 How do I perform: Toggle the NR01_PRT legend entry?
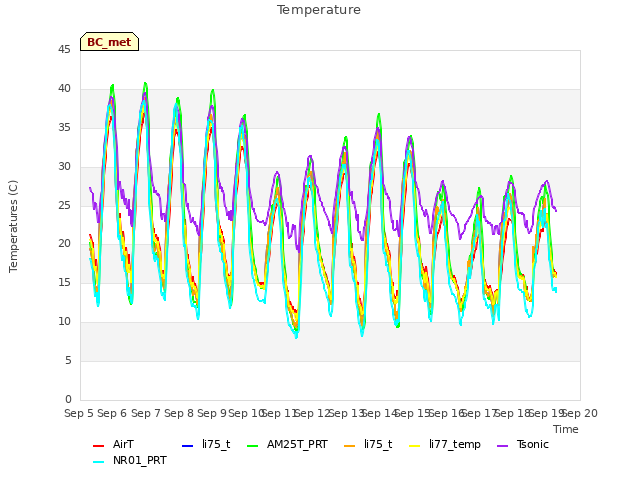point(130,460)
